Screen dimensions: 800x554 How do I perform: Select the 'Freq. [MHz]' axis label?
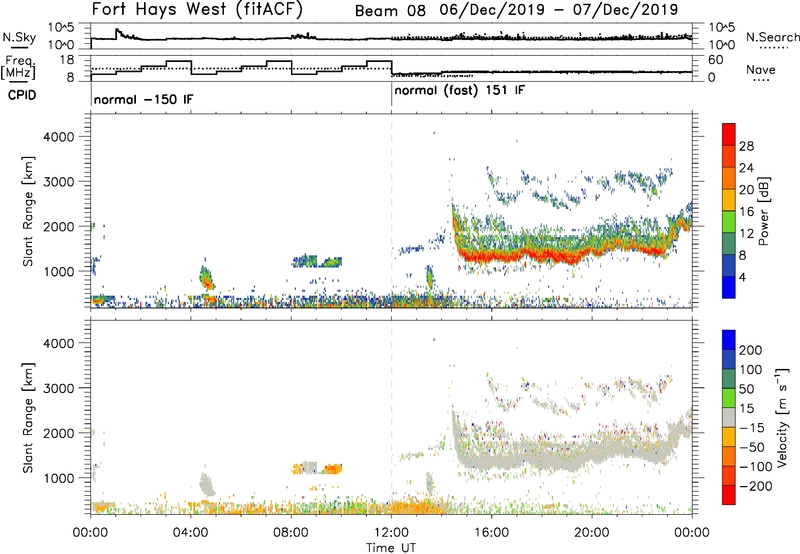pyautogui.click(x=18, y=68)
